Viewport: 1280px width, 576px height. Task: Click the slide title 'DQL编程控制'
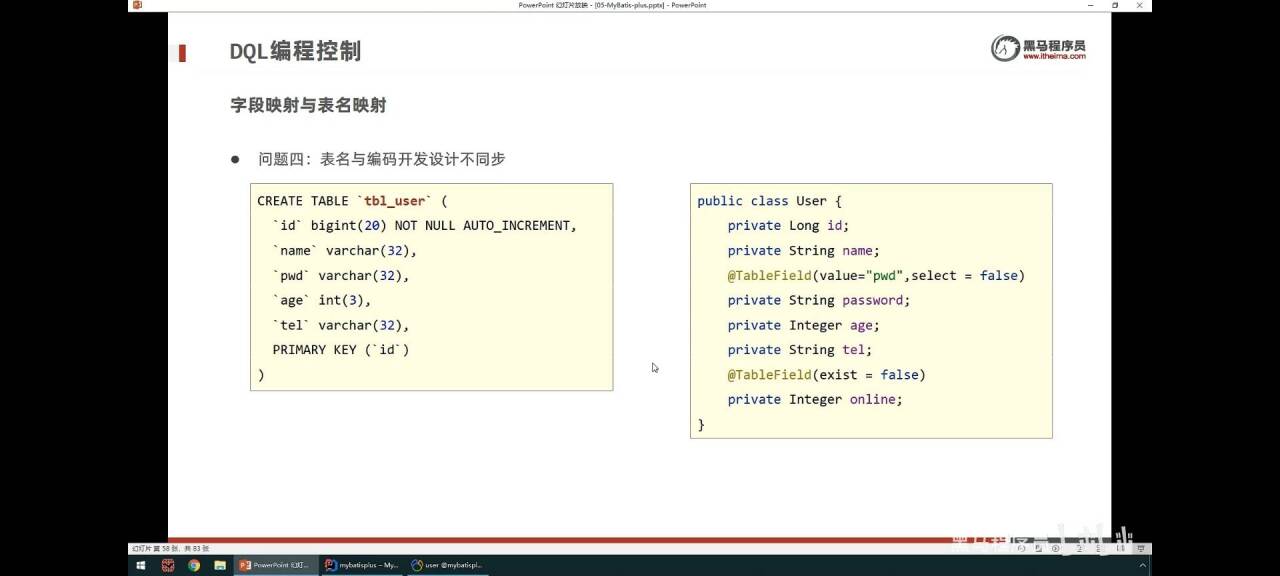click(295, 52)
